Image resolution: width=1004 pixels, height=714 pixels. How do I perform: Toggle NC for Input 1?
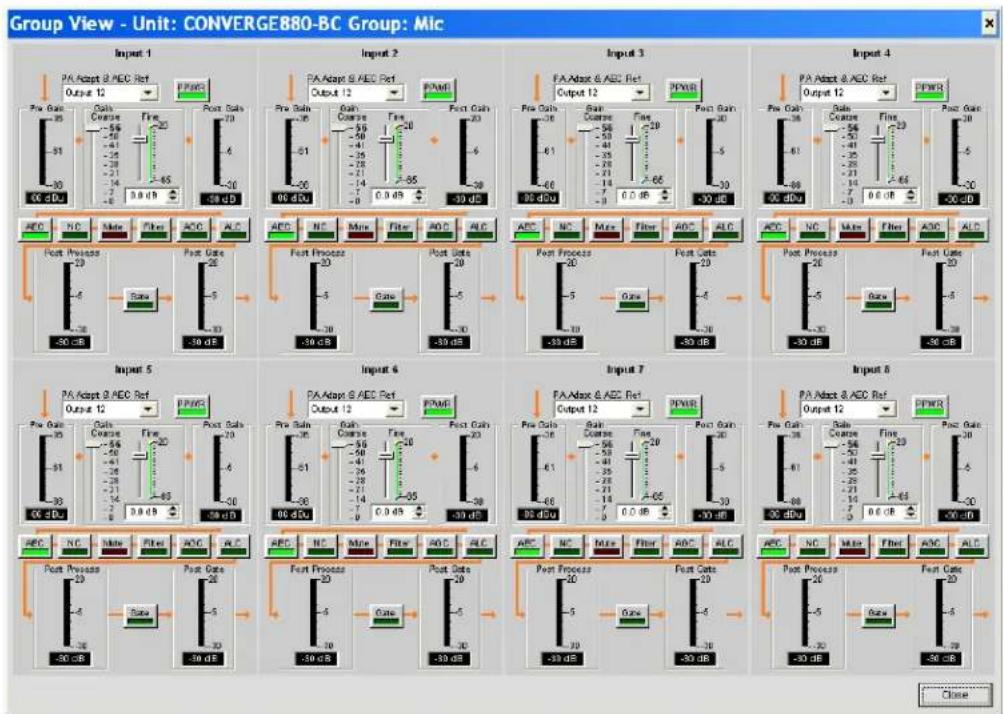pyautogui.click(x=74, y=229)
